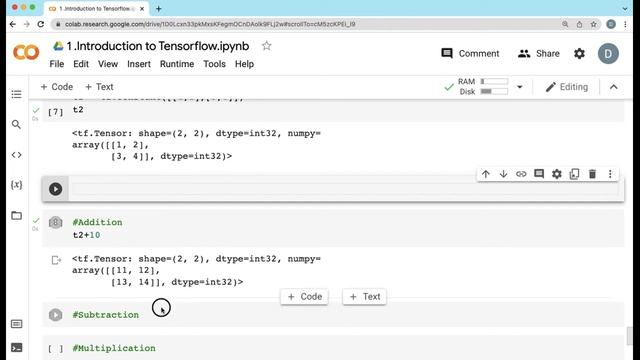
Task: Click the notebook vertical scrollbar thumb
Action: coord(629,336)
